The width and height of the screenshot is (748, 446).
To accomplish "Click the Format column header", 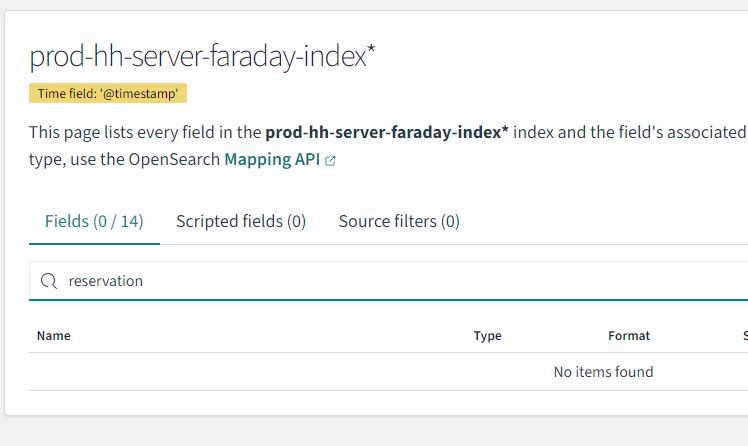I will (629, 336).
